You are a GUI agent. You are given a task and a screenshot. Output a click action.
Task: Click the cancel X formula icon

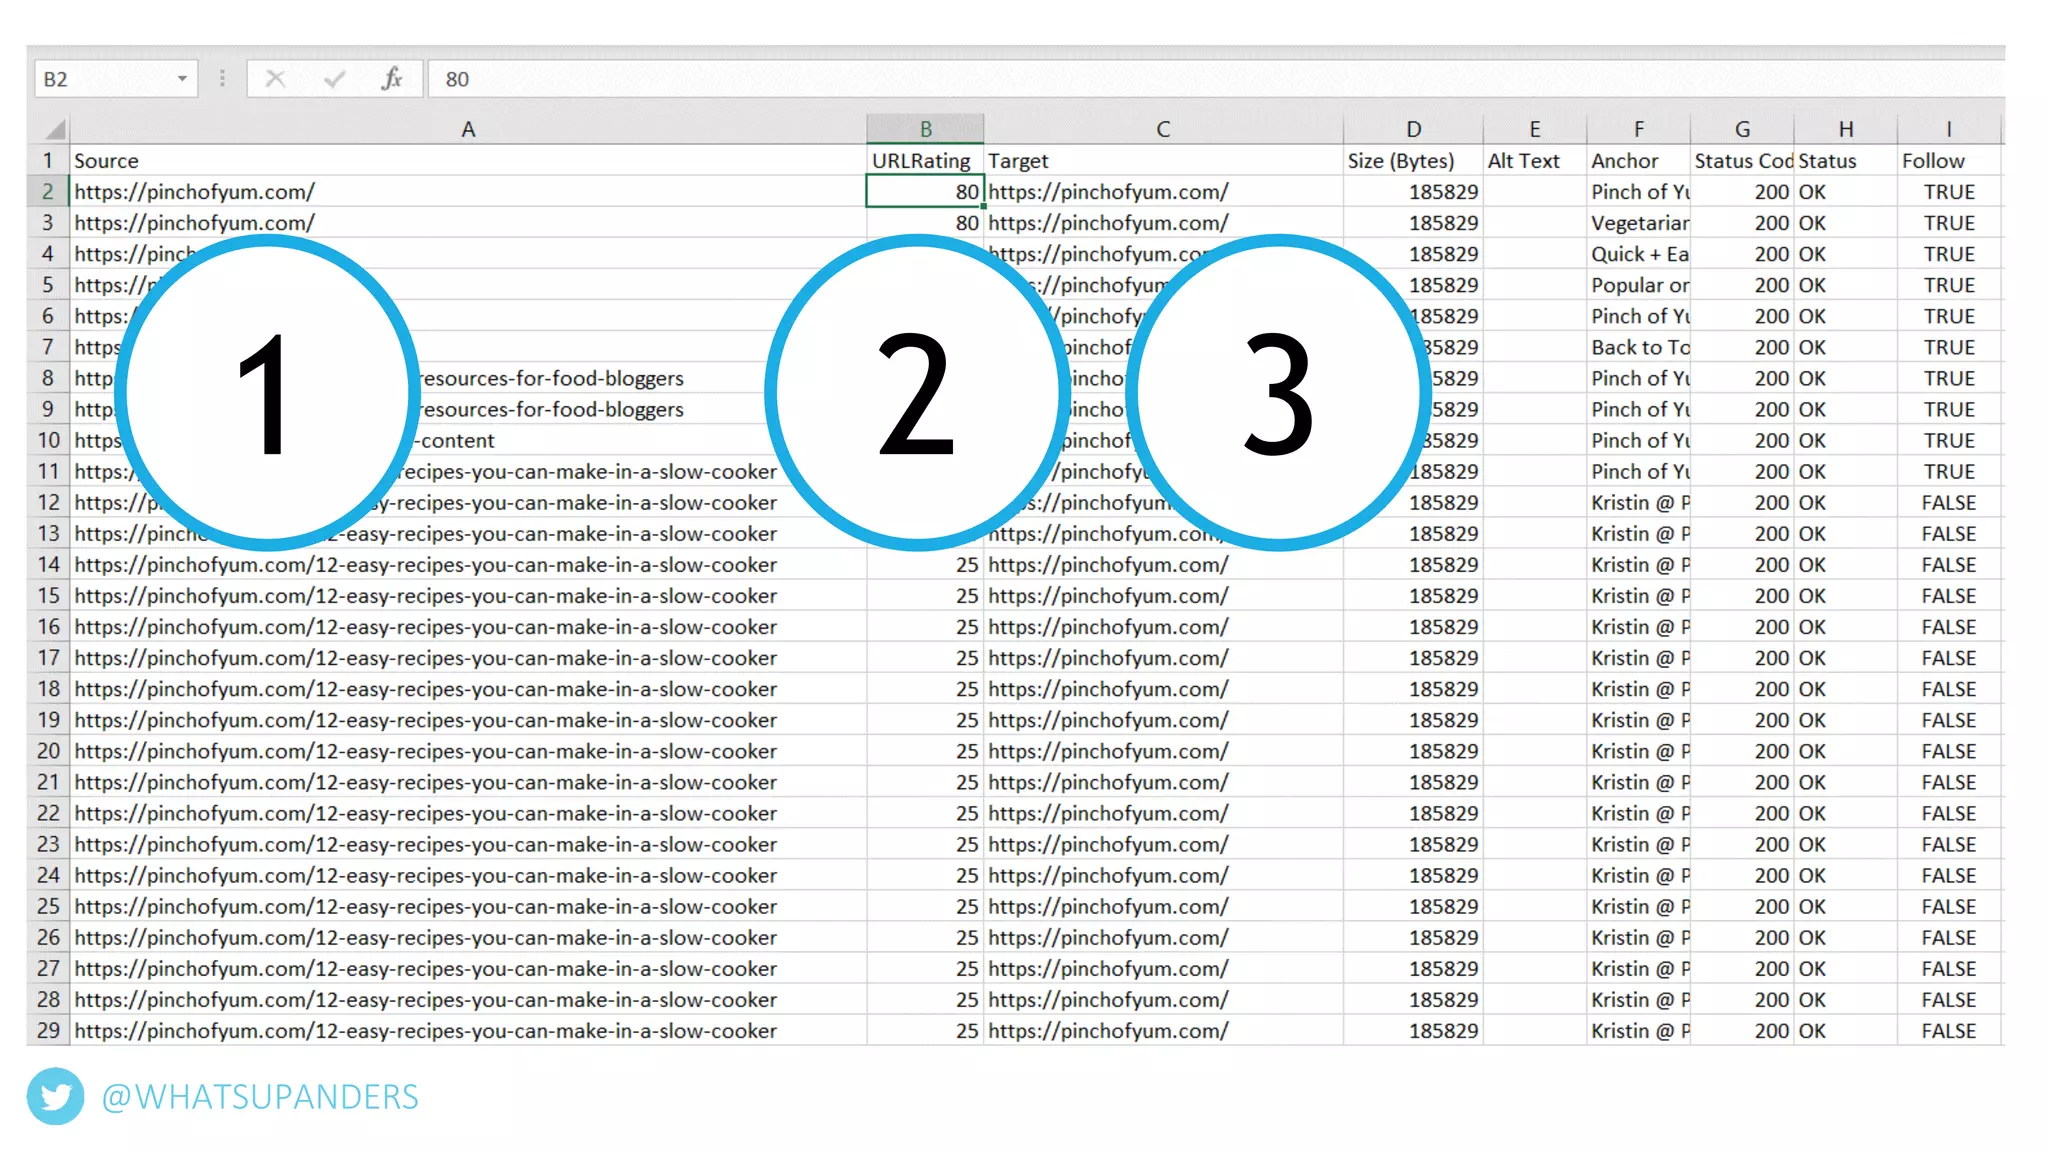click(275, 79)
